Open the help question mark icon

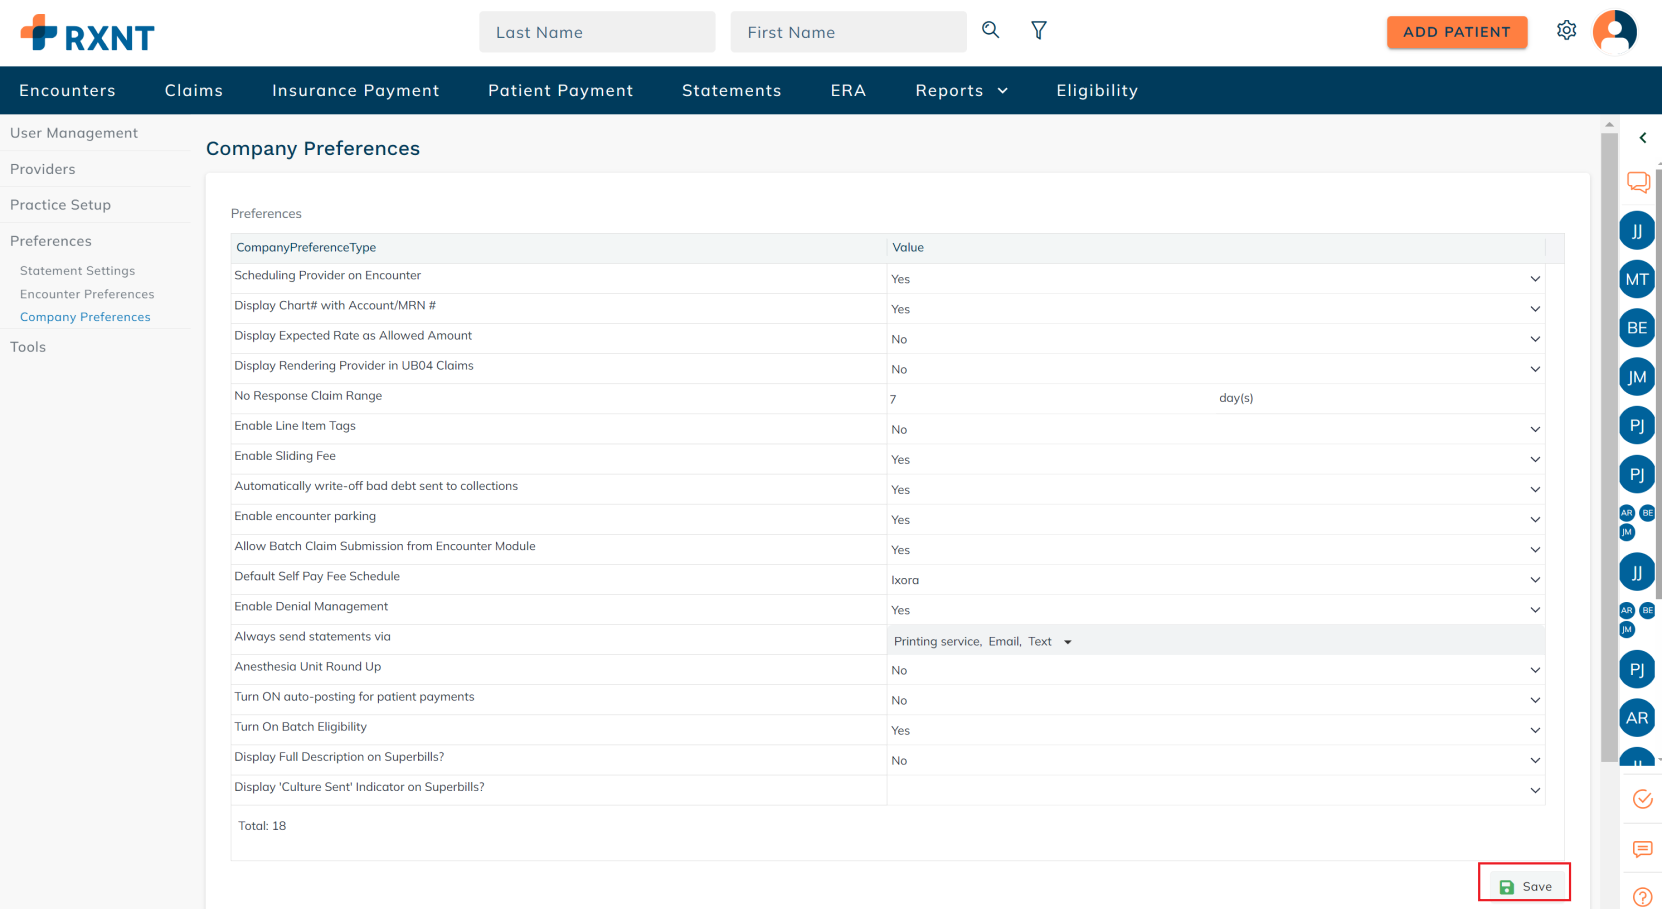1642,897
